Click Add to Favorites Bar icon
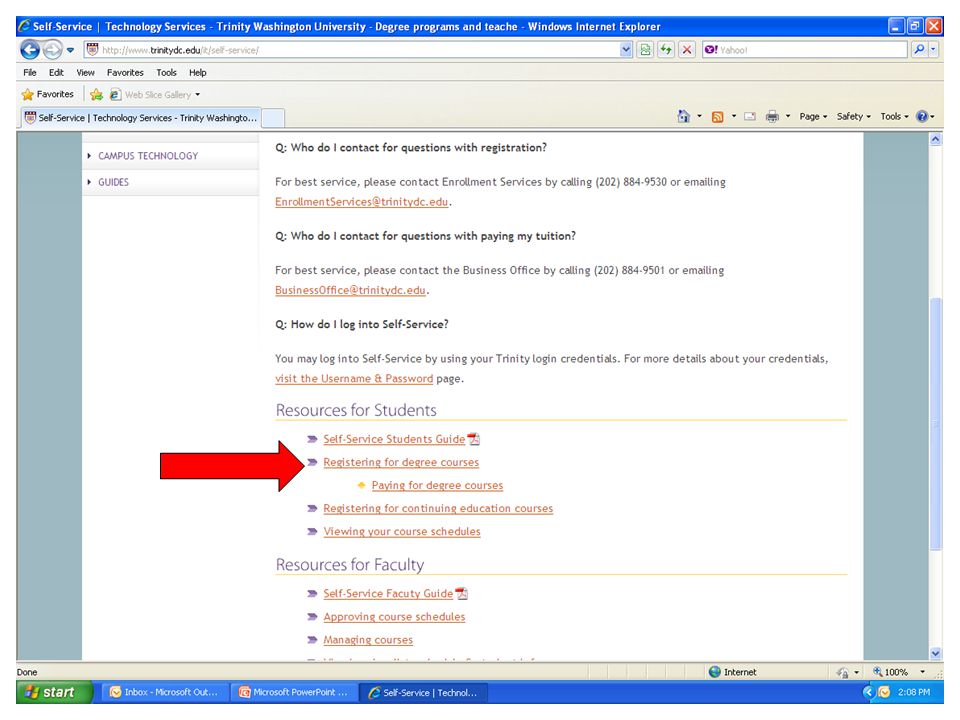Screen dimensions: 960x720 [x=96, y=94]
